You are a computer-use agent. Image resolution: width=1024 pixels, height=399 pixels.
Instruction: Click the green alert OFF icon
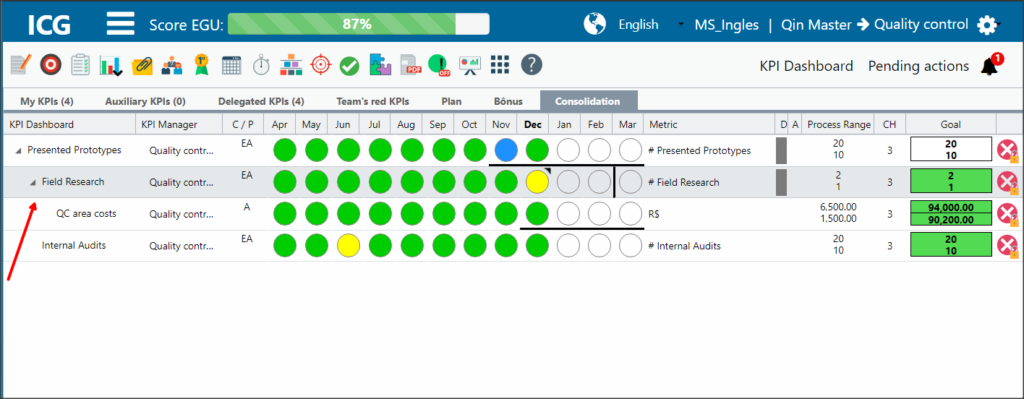[x=440, y=65]
